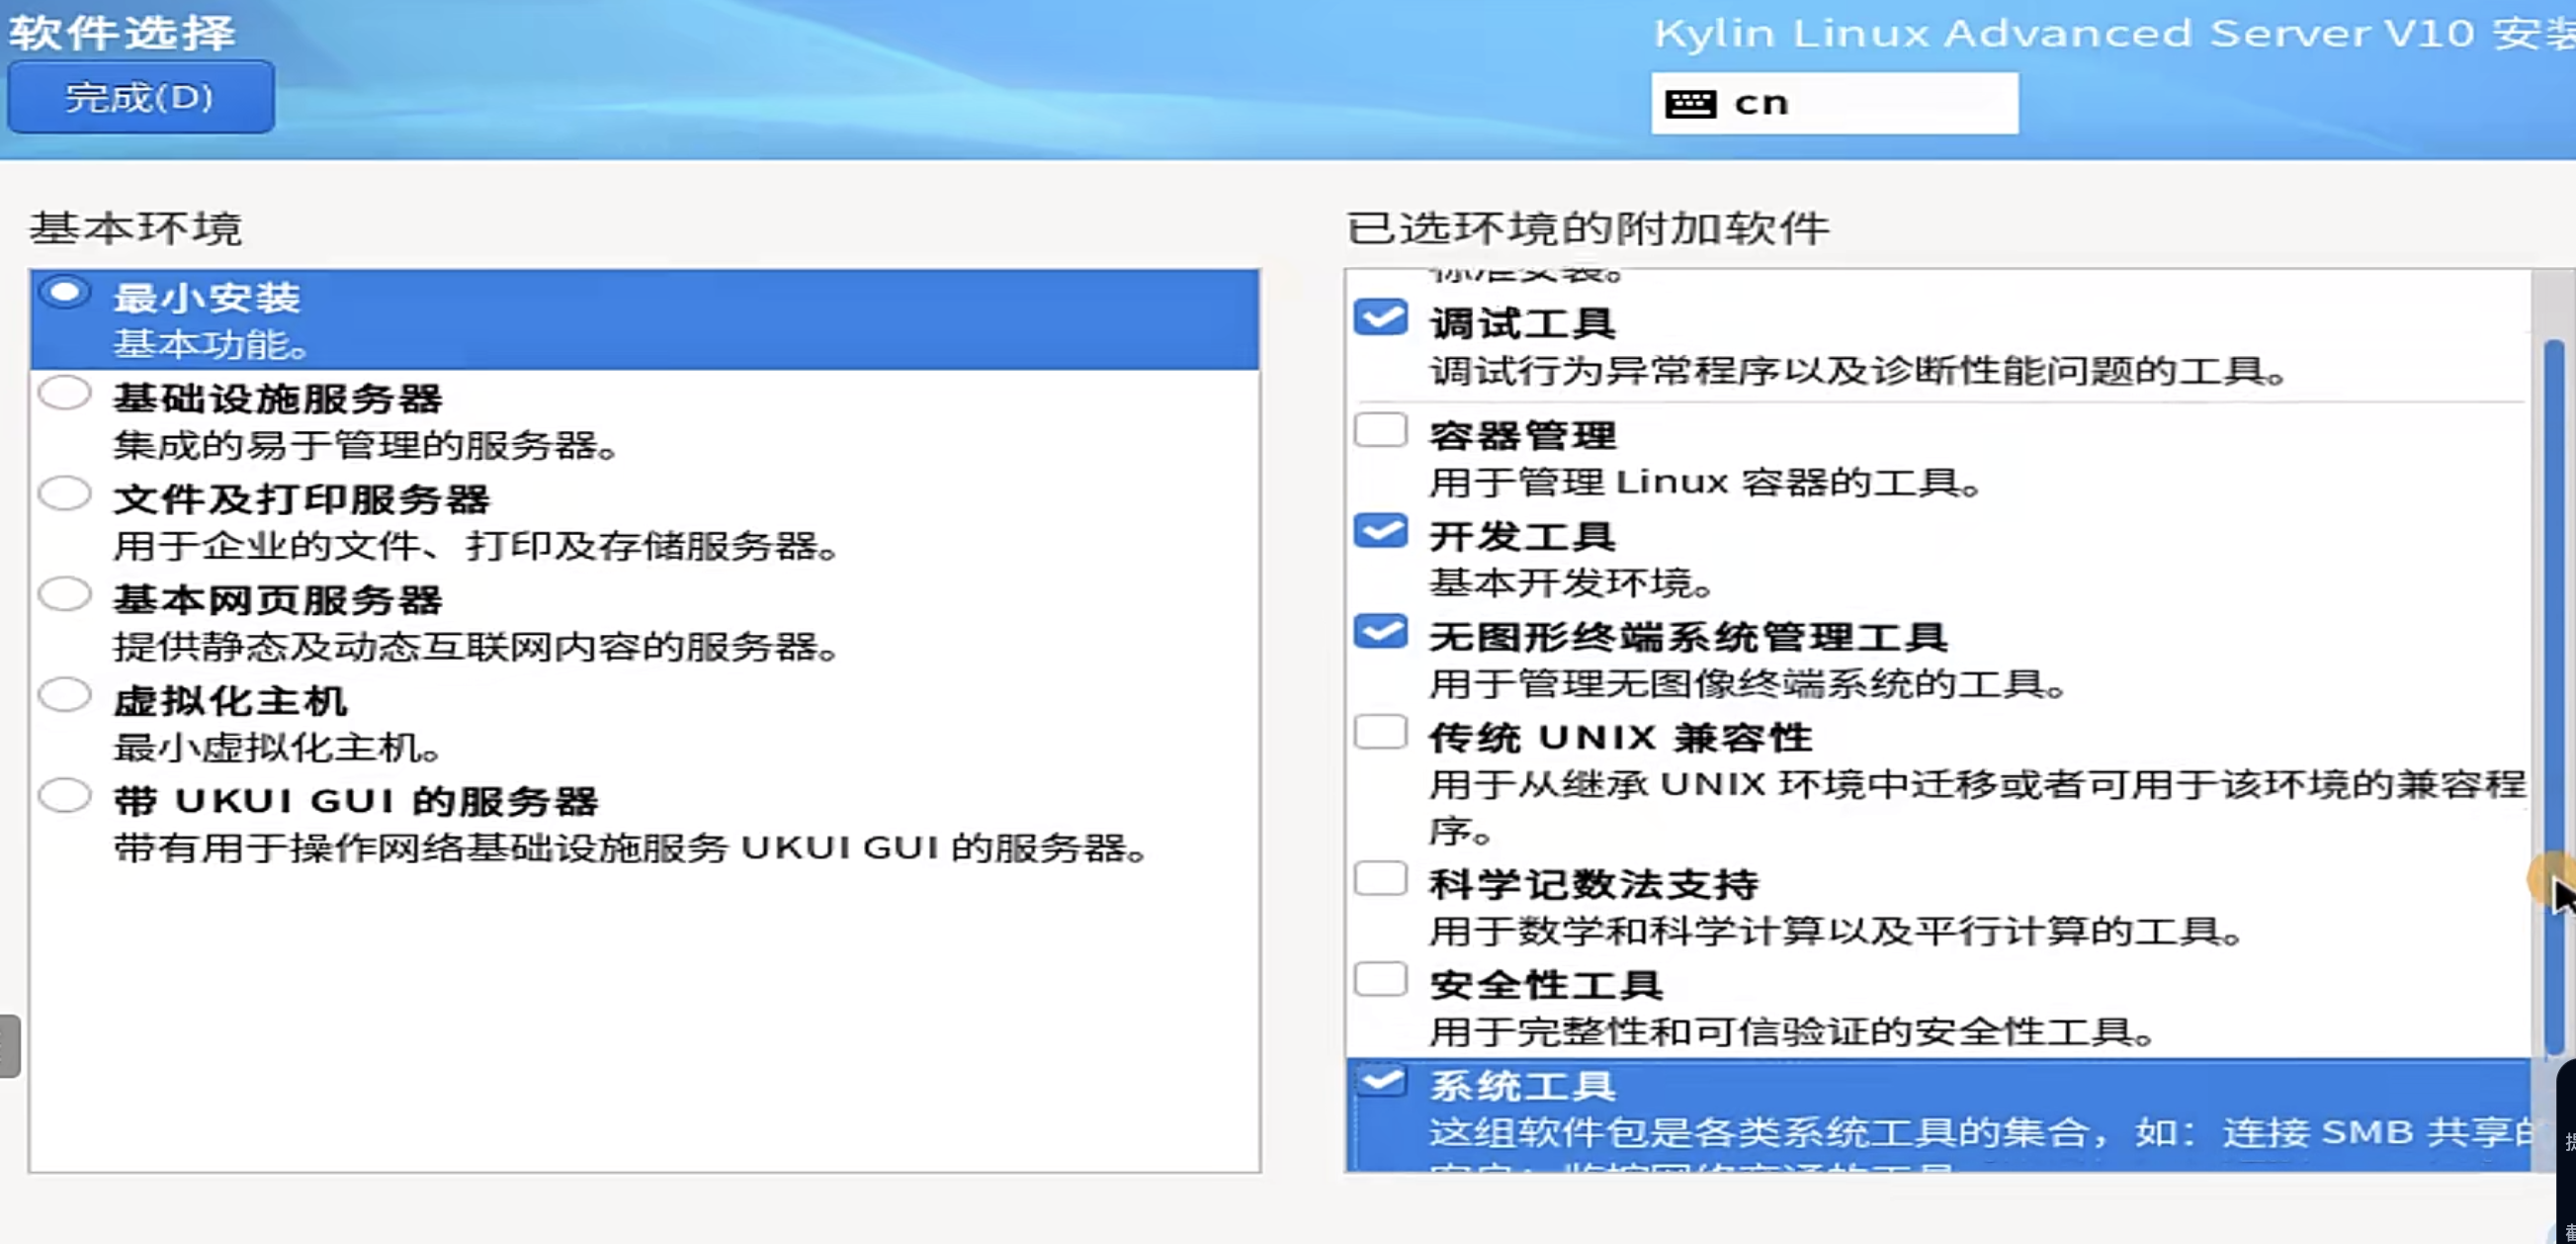
Task: Click text 用于完整性和可信验证的安全性工具。
Action: click(1793, 1032)
